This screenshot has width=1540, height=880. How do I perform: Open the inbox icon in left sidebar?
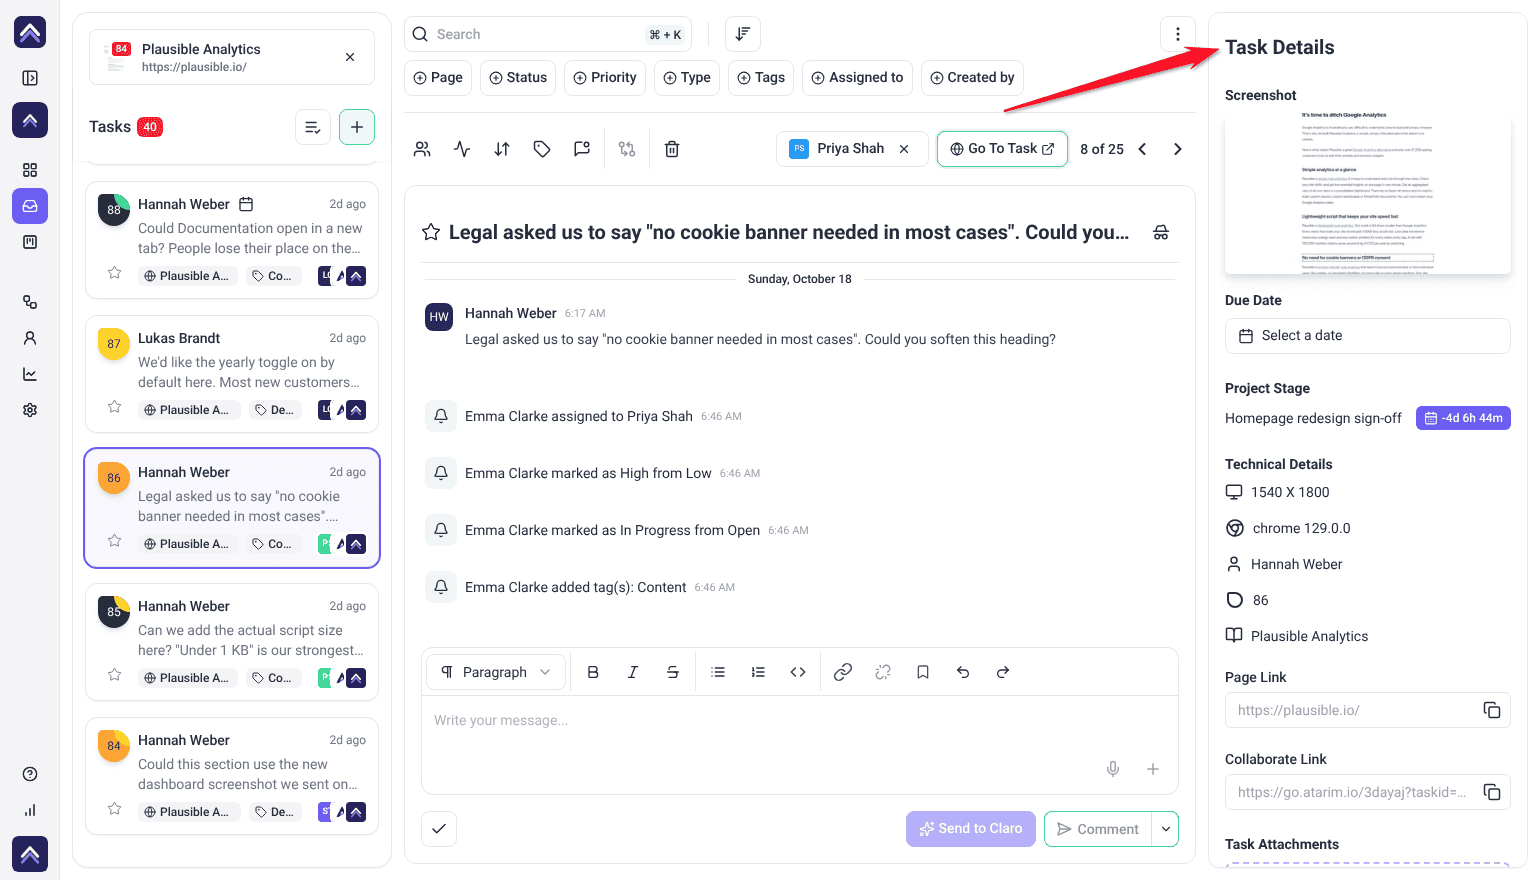pyautogui.click(x=30, y=206)
